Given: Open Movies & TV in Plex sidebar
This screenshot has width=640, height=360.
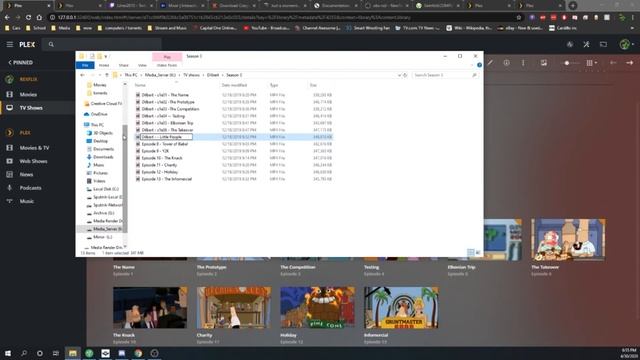Looking at the screenshot, I should [x=34, y=148].
